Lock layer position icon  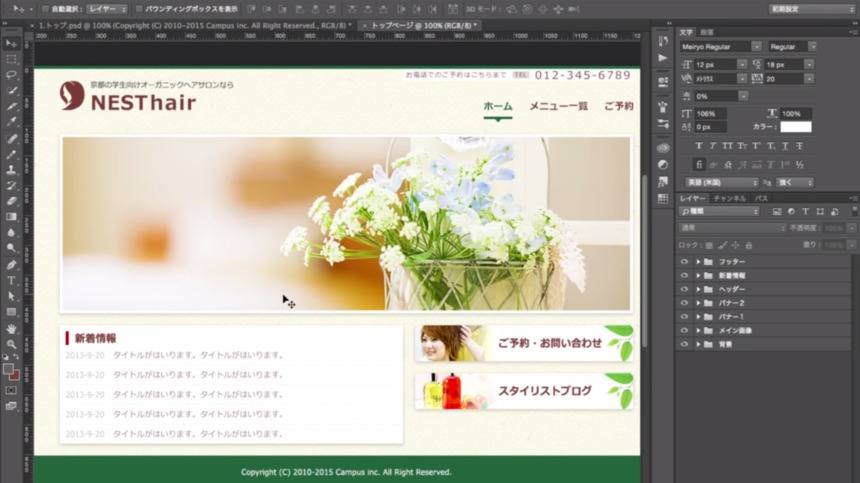(735, 246)
